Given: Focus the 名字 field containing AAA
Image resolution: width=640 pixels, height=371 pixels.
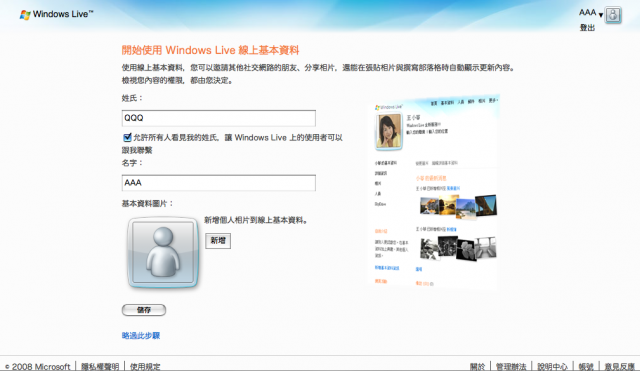Looking at the screenshot, I should (218, 183).
